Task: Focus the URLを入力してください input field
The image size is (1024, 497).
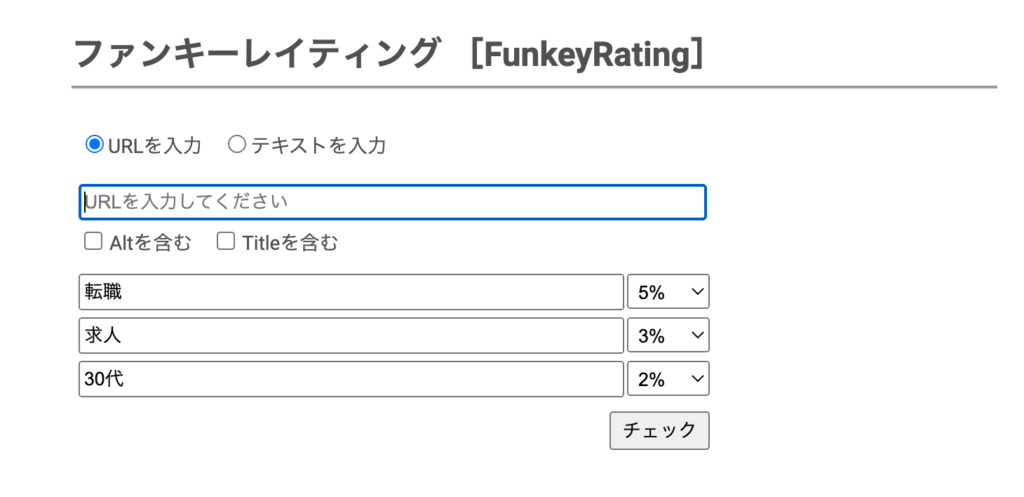Action: (x=392, y=202)
